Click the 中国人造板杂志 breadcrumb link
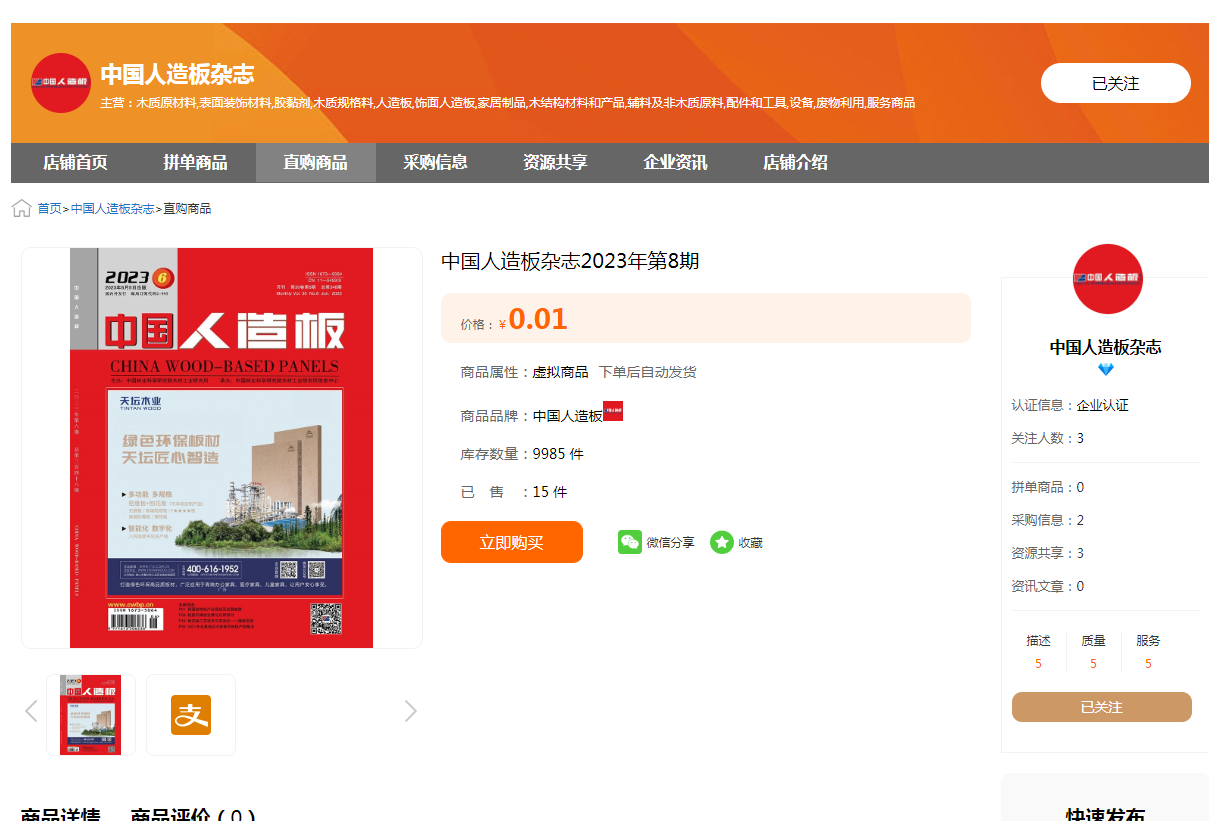 112,209
